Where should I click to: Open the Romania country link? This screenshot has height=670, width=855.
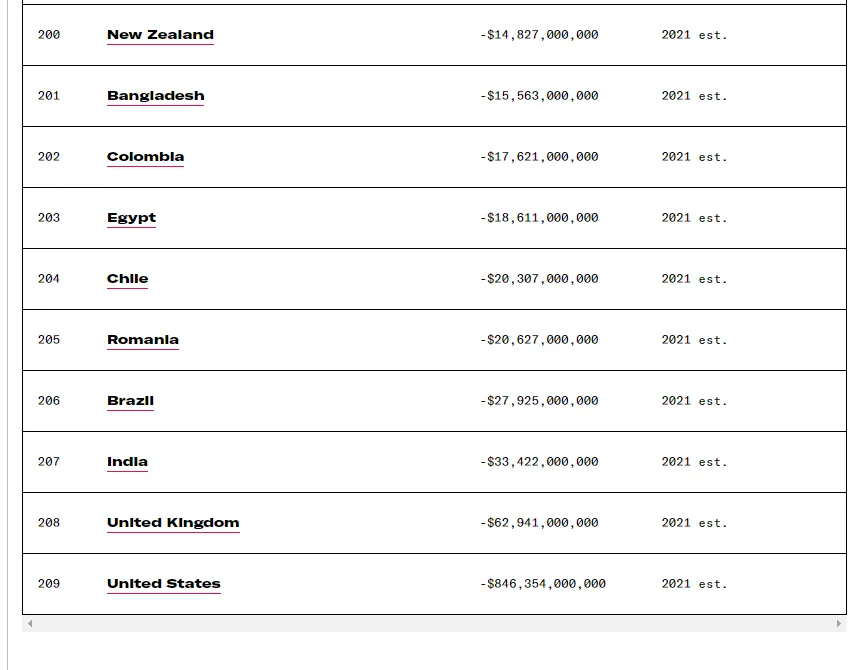pos(142,340)
